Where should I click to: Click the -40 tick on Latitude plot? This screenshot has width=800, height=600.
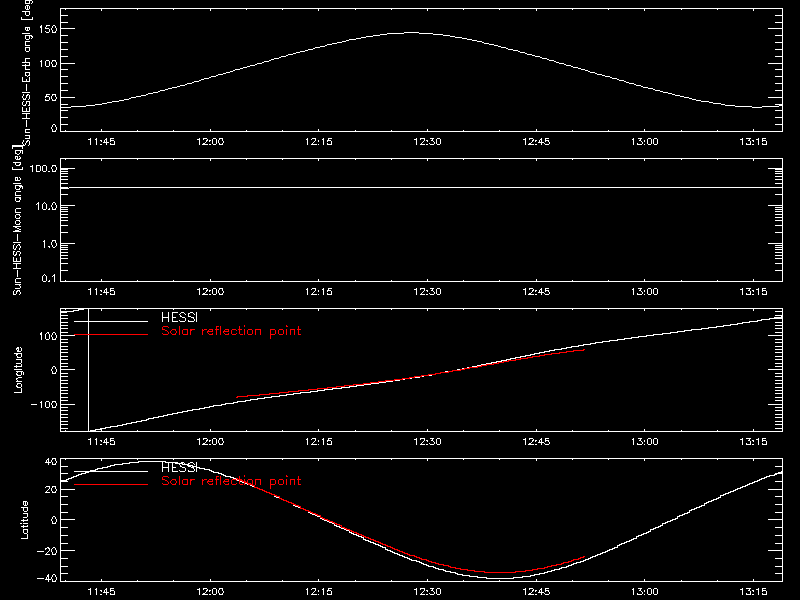click(x=47, y=579)
